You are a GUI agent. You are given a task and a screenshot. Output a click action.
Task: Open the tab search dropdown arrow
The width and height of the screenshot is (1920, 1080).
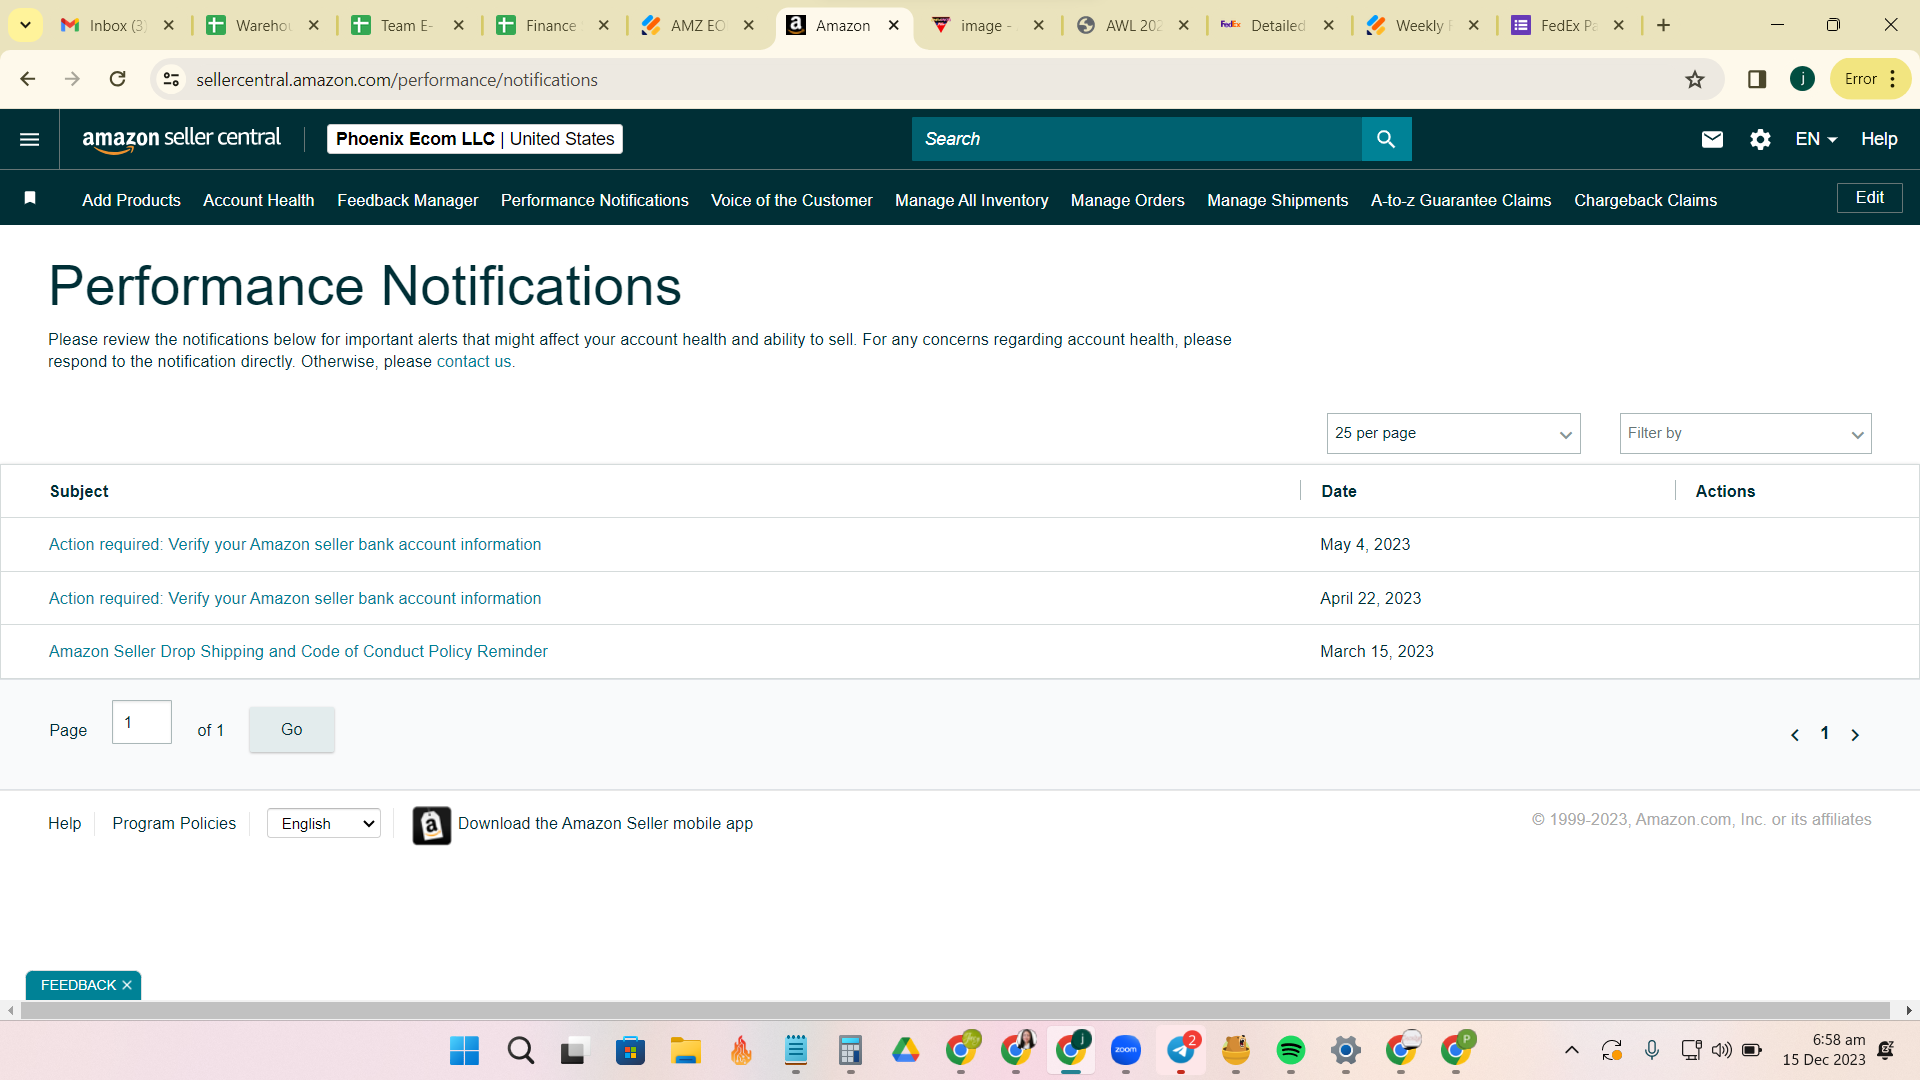click(25, 25)
